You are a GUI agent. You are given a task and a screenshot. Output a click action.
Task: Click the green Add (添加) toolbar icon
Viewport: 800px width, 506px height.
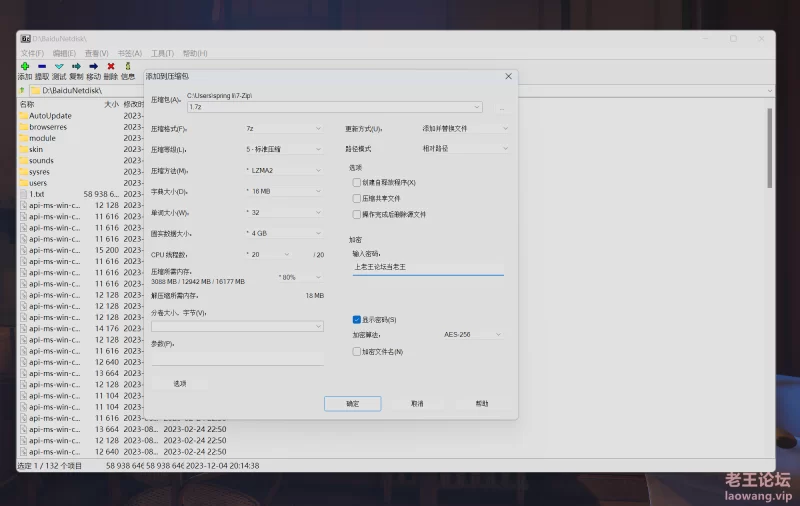tap(24, 66)
